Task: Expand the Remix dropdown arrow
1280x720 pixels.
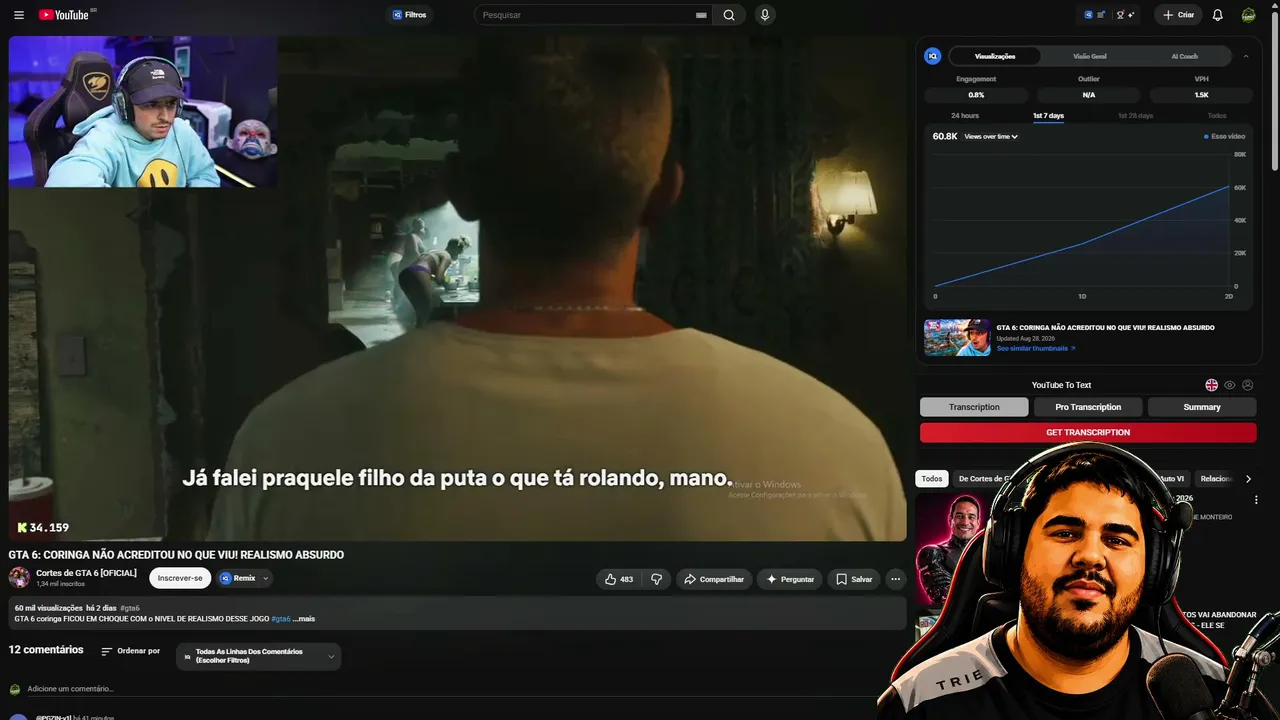Action: [266, 578]
